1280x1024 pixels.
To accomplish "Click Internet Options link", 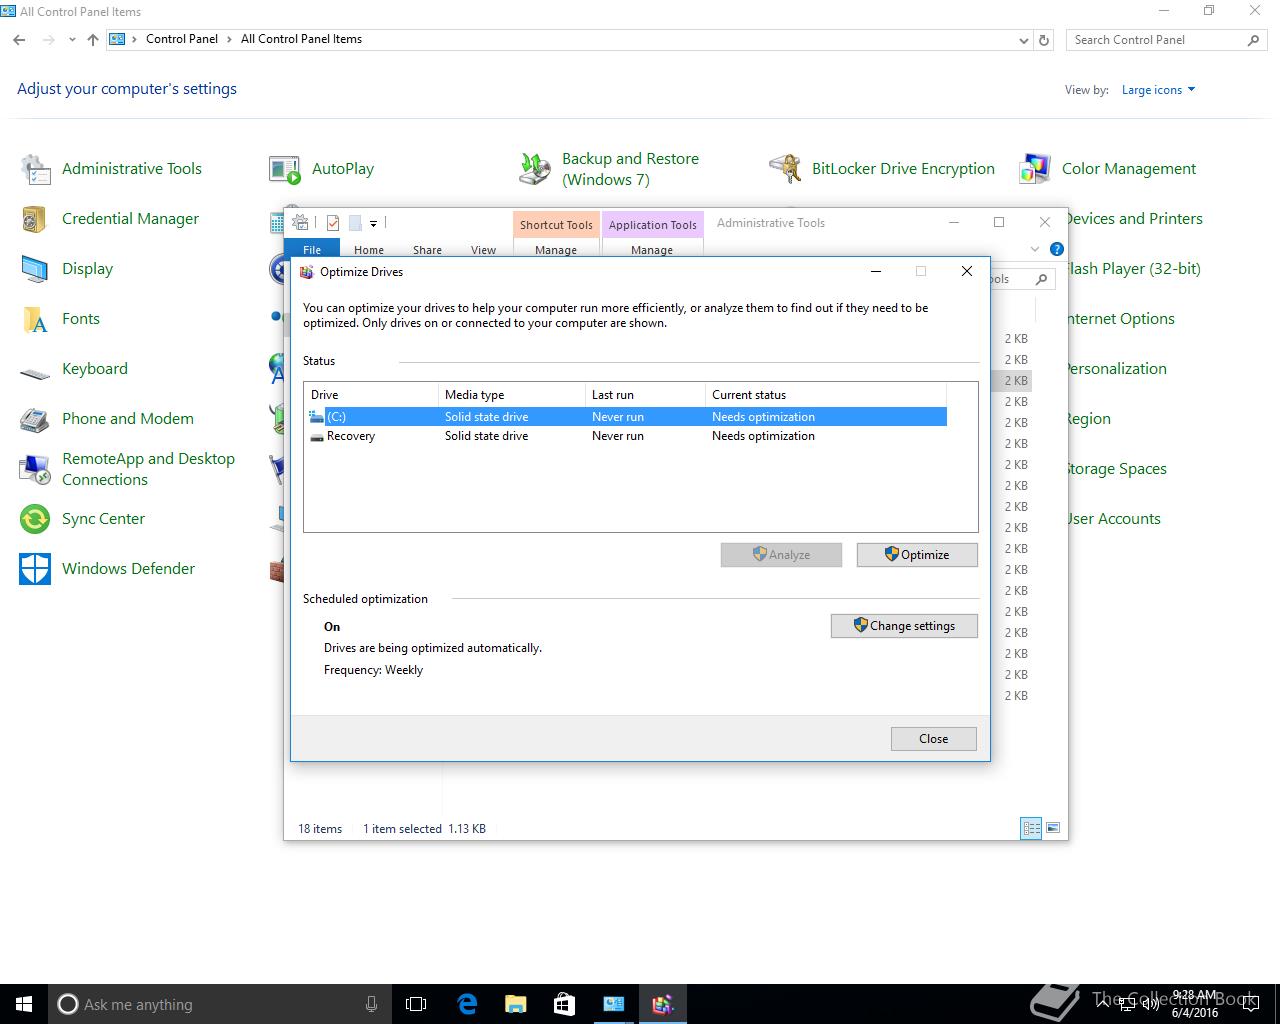I will click(1120, 318).
